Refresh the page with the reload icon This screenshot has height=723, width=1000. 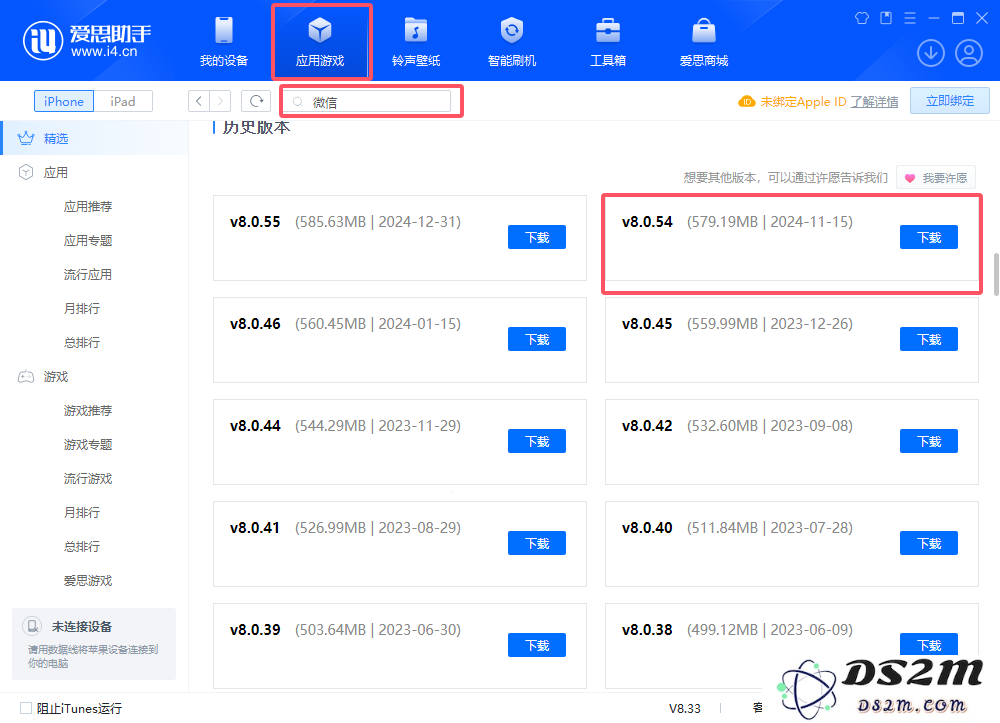click(x=256, y=101)
